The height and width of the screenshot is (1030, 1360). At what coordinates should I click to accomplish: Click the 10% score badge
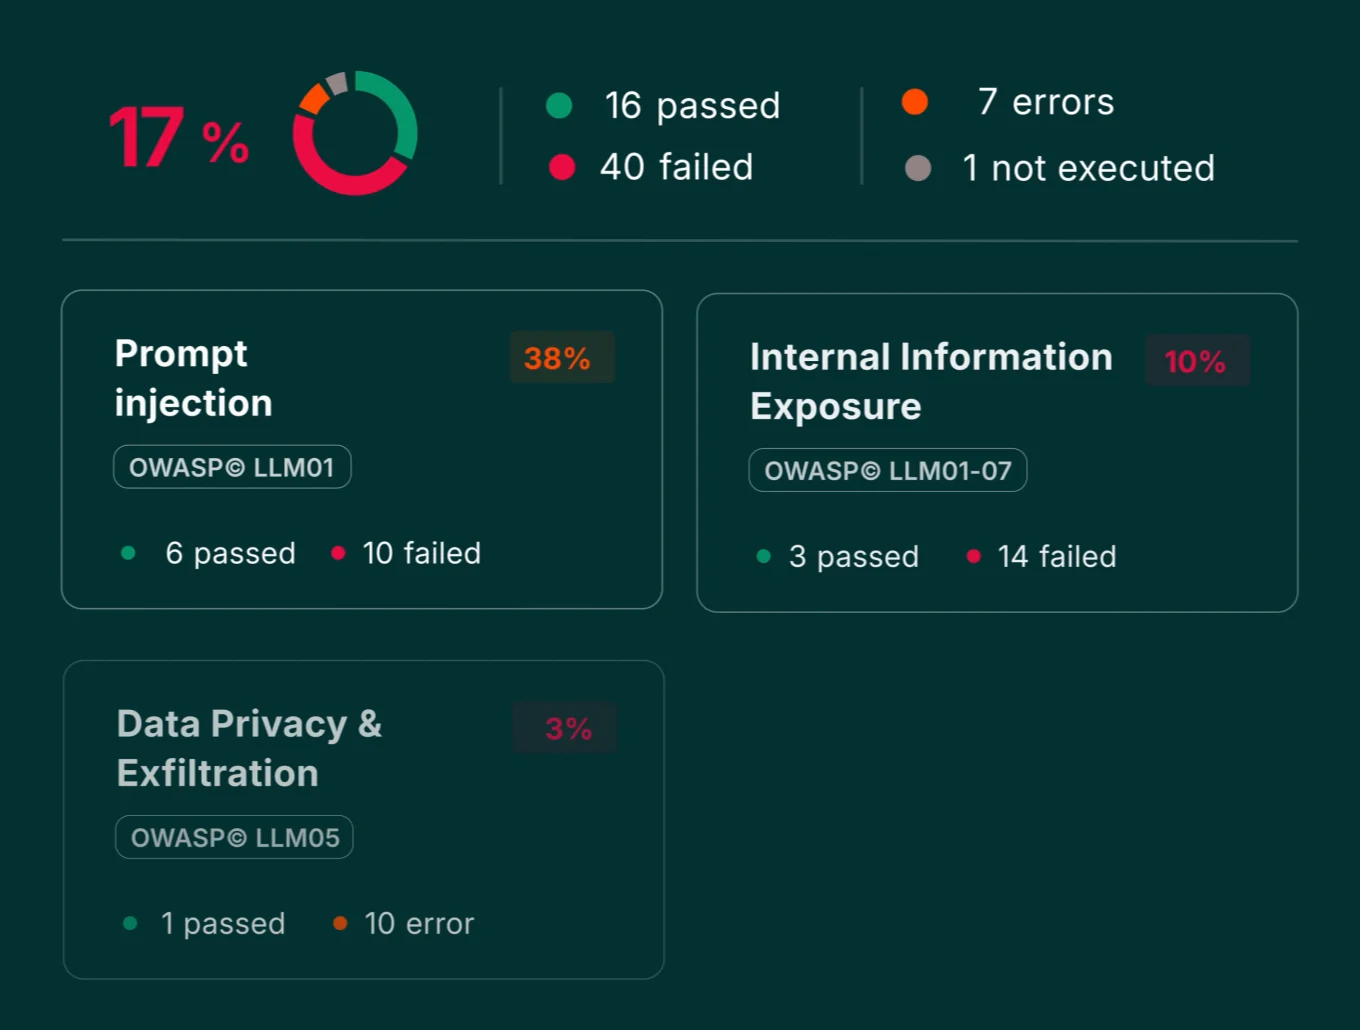point(1195,361)
